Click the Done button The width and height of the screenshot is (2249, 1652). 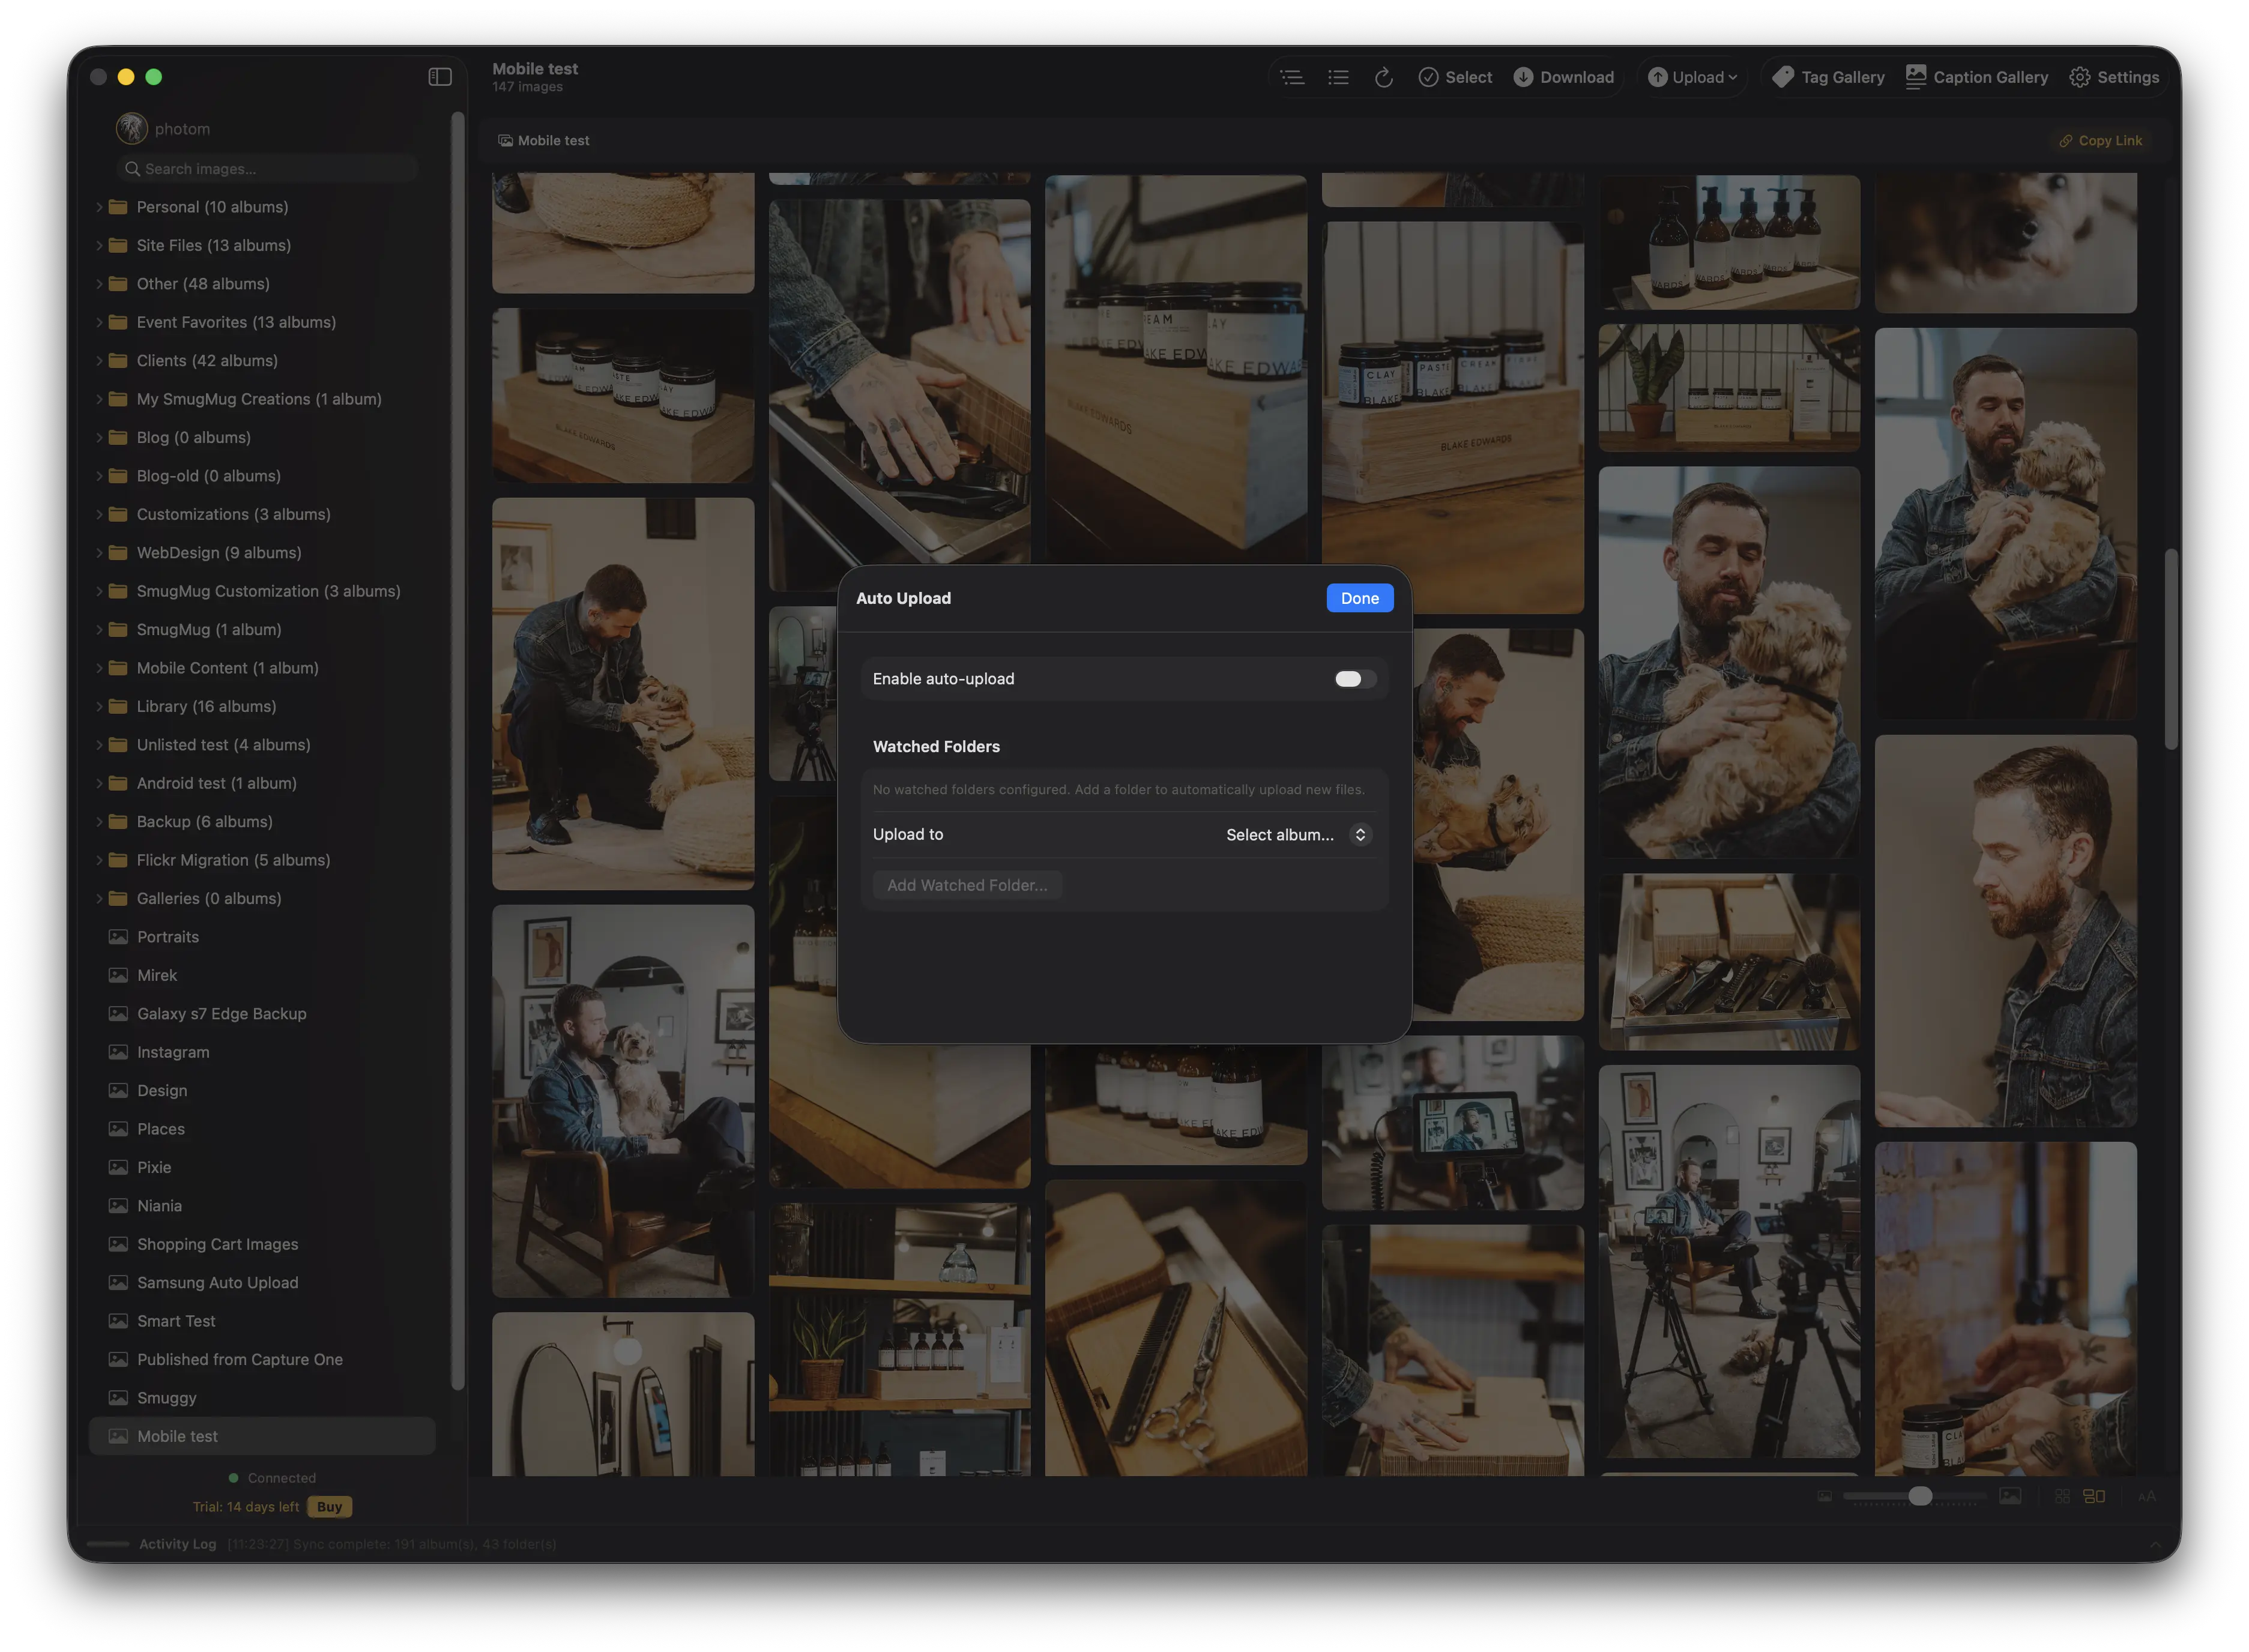tap(1359, 598)
